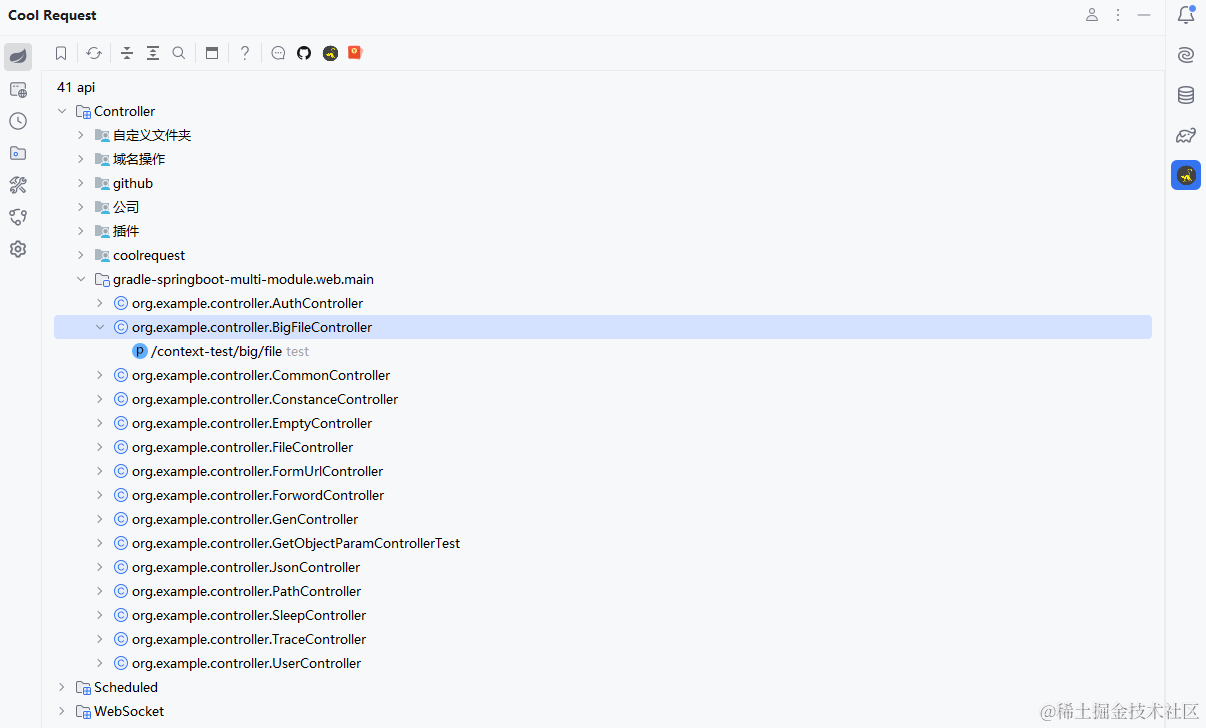Open the chat bubble feedback icon

[x=279, y=53]
